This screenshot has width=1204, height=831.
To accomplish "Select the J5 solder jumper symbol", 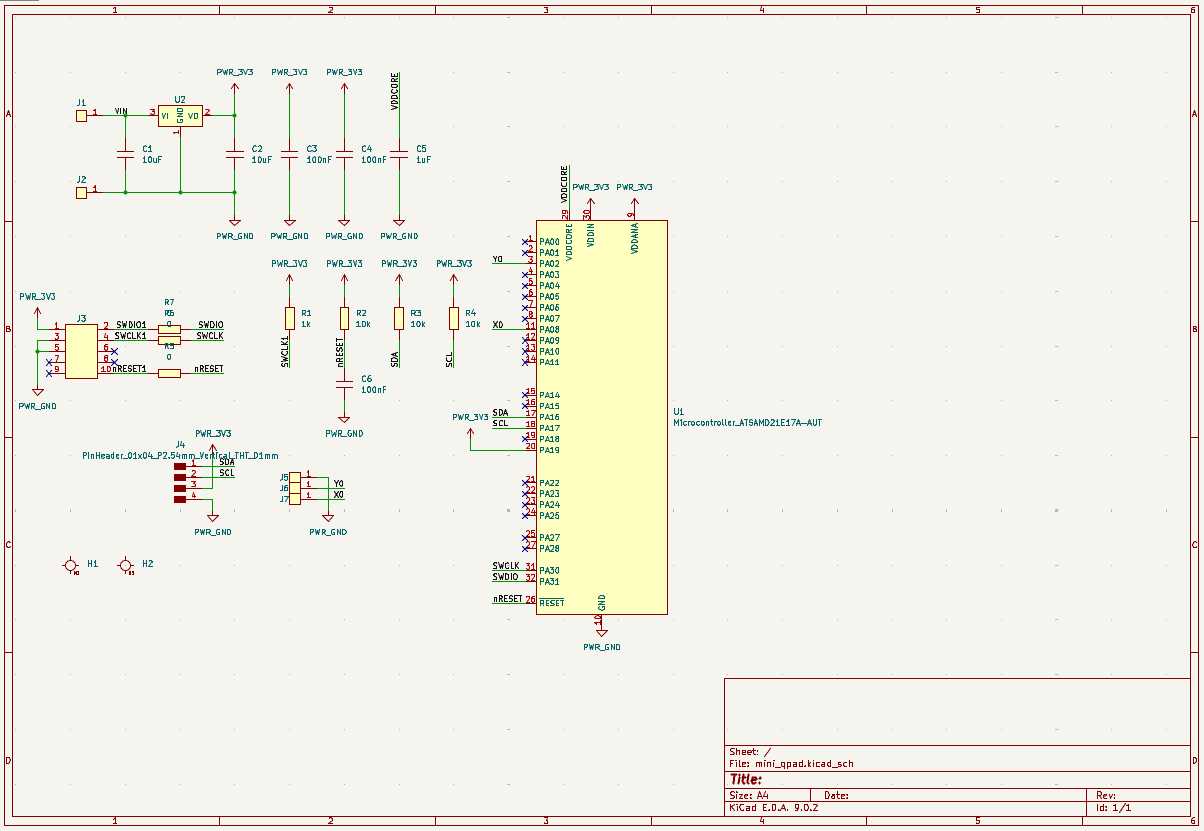I will tap(293, 478).
